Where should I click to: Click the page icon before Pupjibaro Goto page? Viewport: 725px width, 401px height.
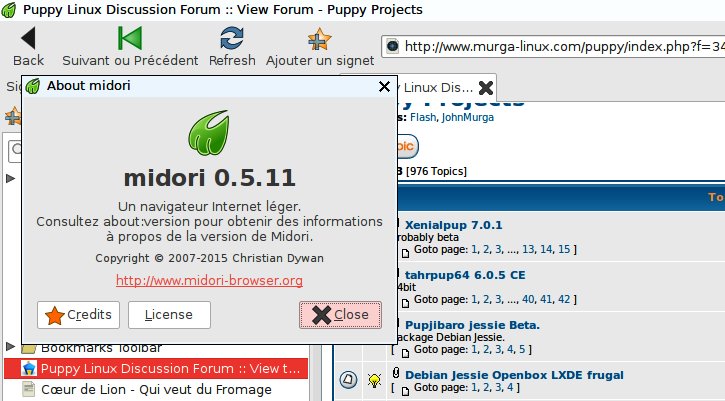[x=406, y=353]
